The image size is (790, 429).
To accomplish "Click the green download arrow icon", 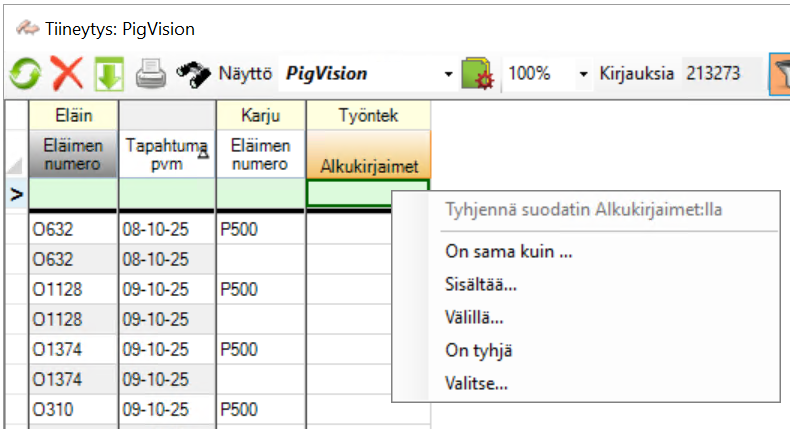I will [x=109, y=74].
